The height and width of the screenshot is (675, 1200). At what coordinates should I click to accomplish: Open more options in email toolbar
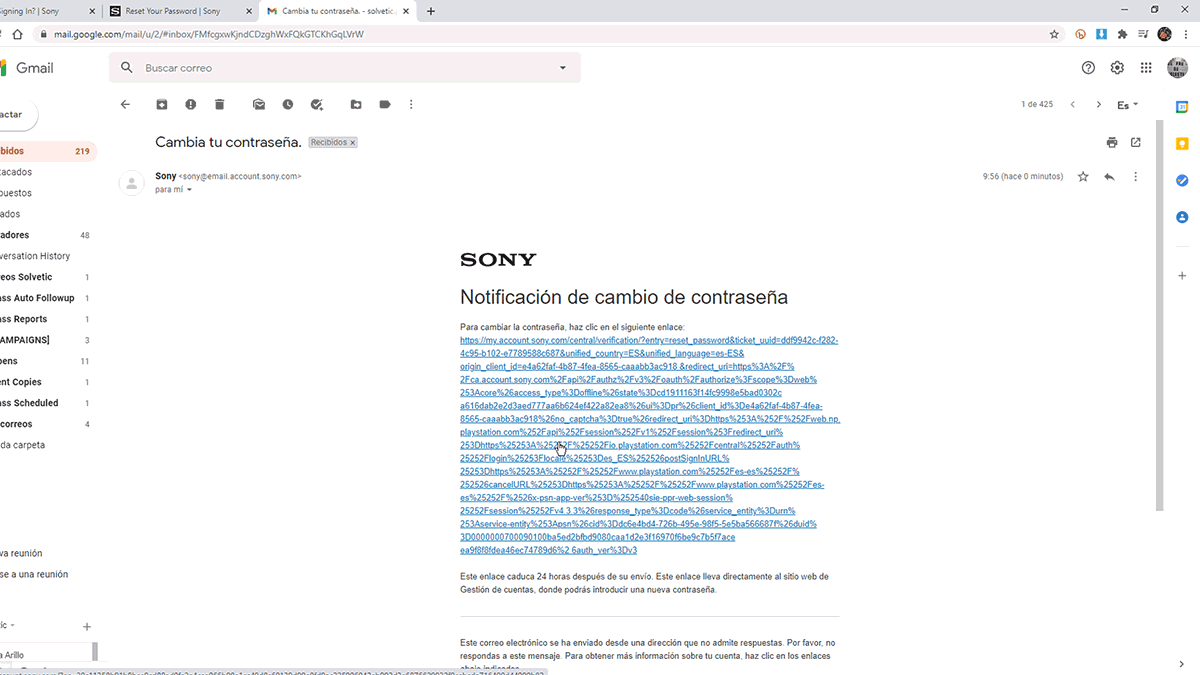click(411, 104)
